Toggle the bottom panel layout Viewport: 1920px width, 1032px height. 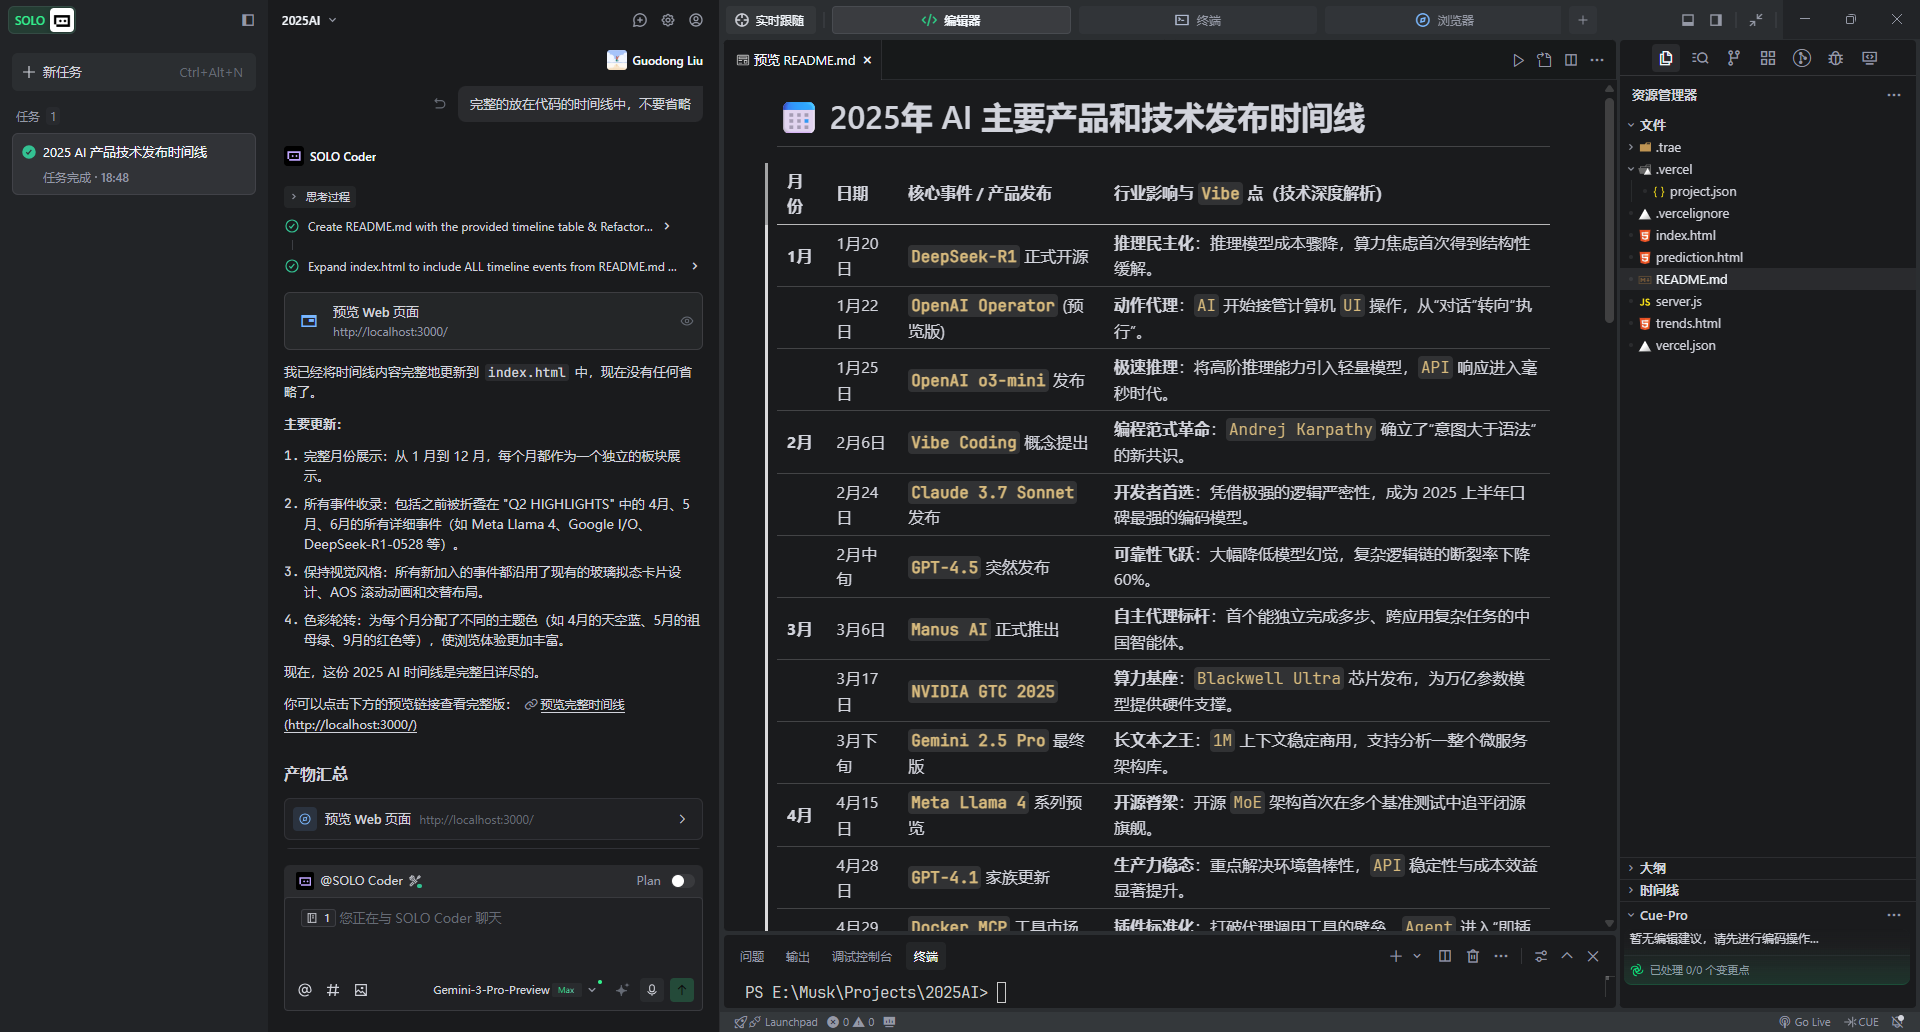(1688, 20)
